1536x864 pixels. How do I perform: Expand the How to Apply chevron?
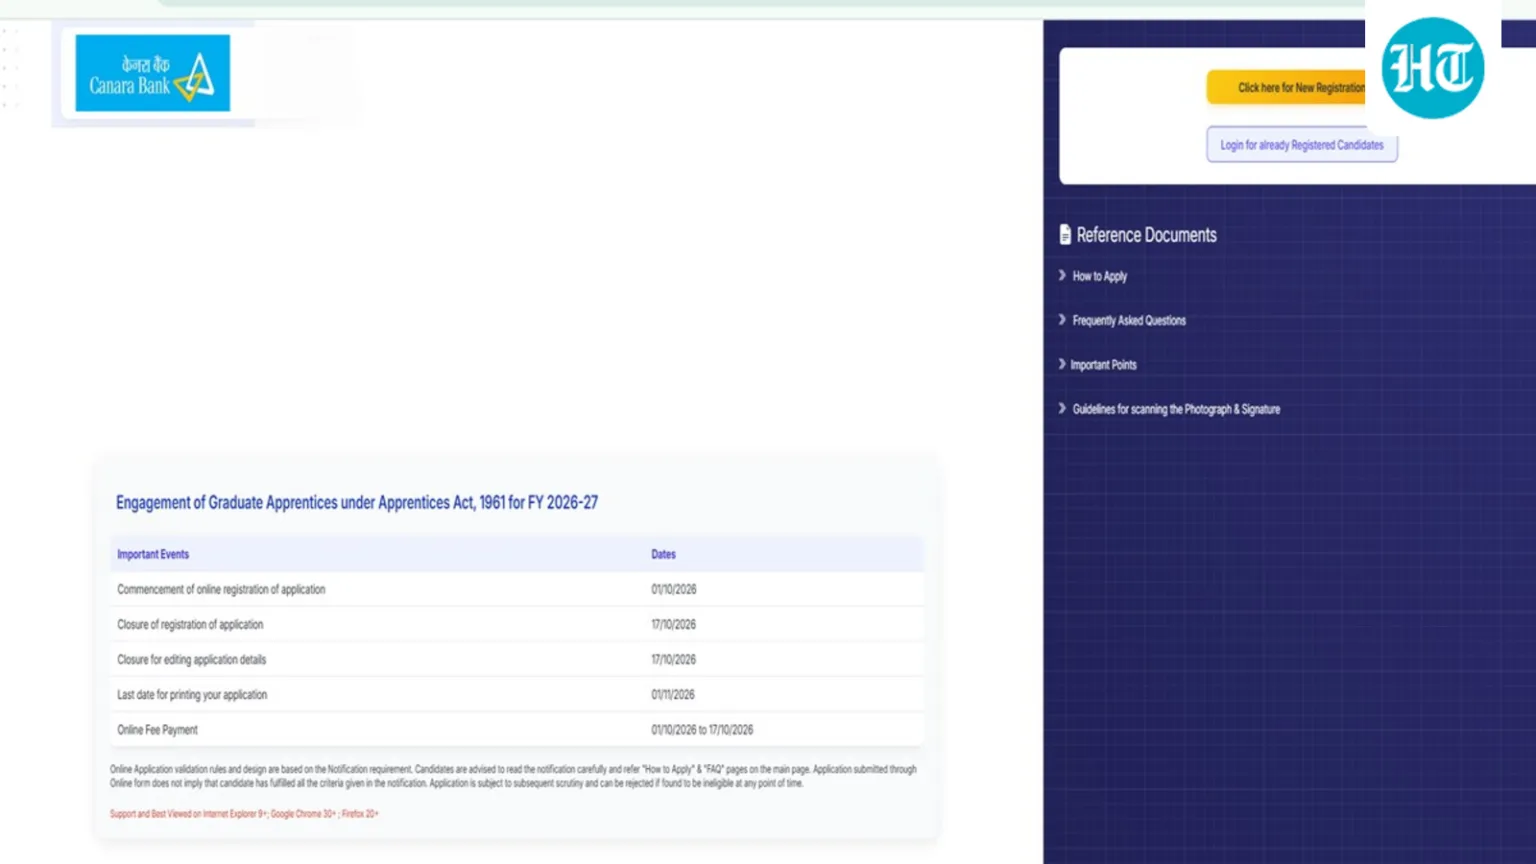point(1062,275)
